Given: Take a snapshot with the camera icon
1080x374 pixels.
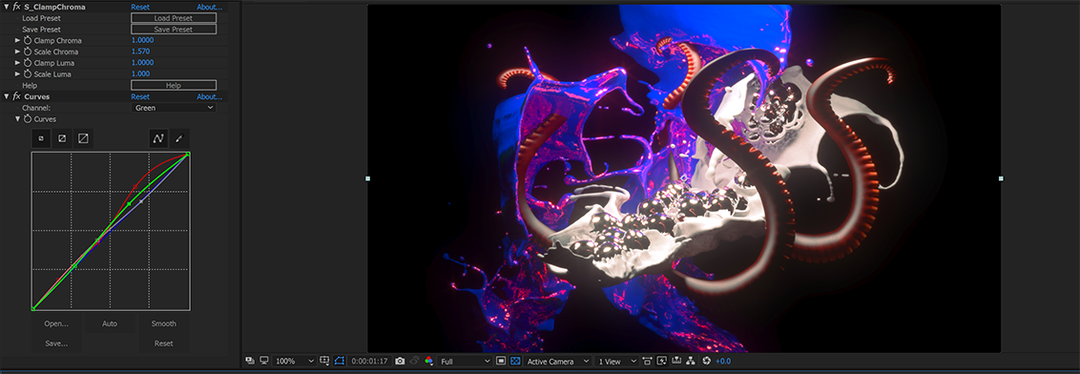Looking at the screenshot, I should (x=399, y=360).
